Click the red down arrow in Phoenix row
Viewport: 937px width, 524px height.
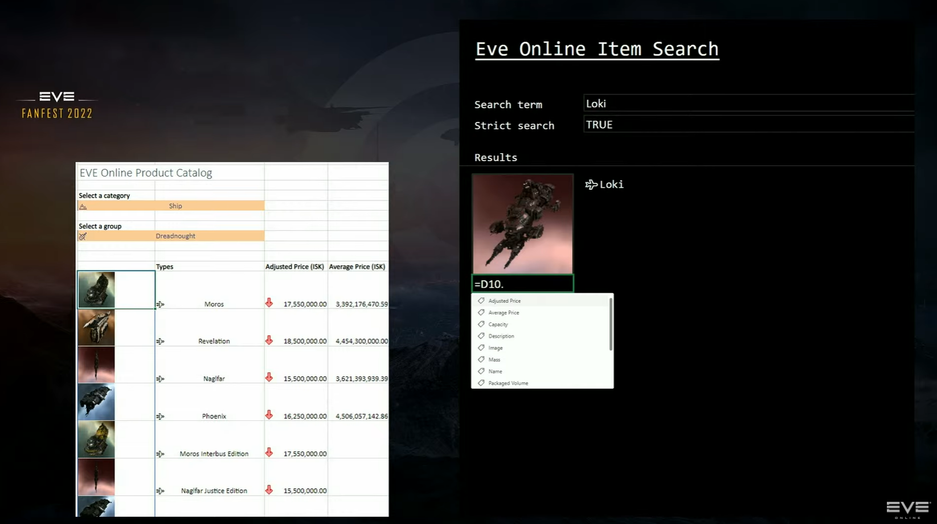pos(269,415)
